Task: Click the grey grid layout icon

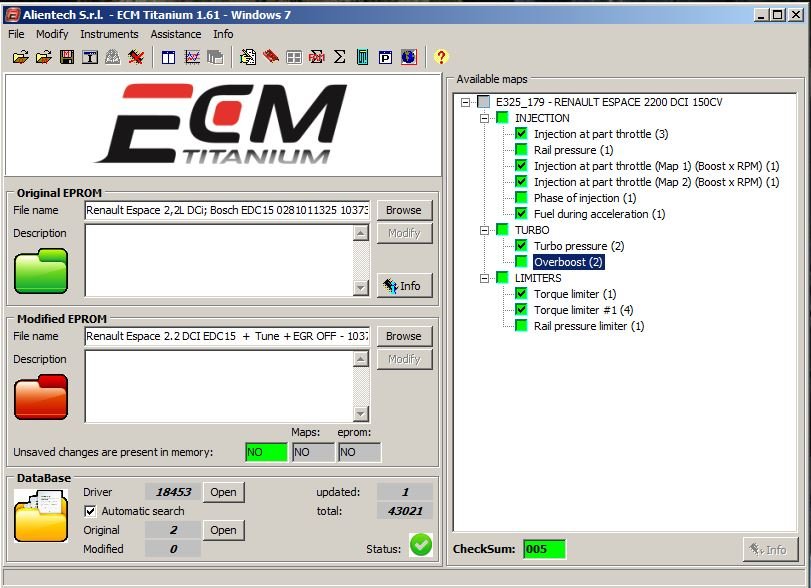Action: click(294, 57)
